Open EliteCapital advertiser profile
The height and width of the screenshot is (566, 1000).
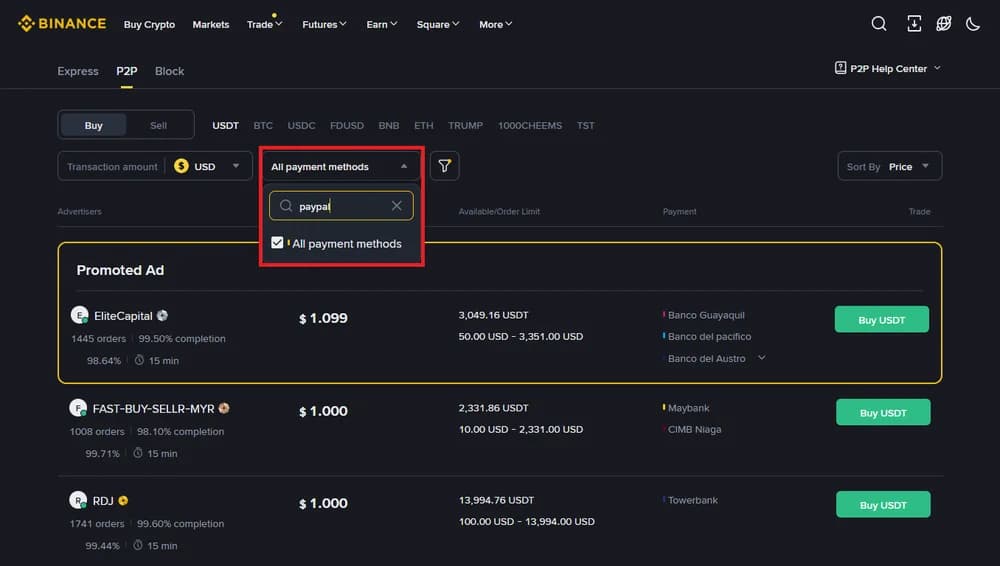pyautogui.click(x=123, y=315)
